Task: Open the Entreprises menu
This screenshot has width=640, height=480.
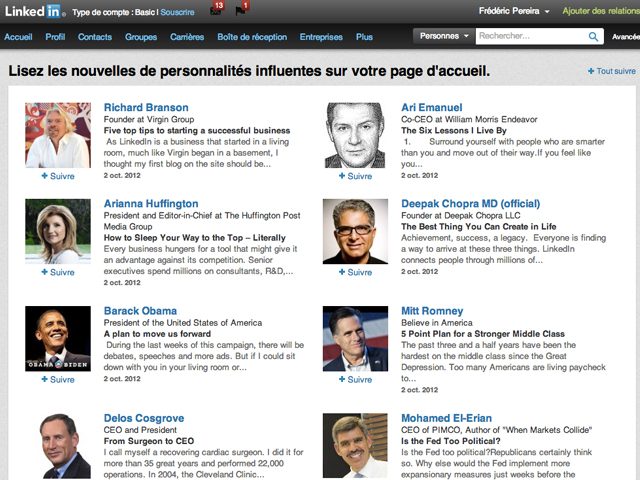Action: [321, 37]
